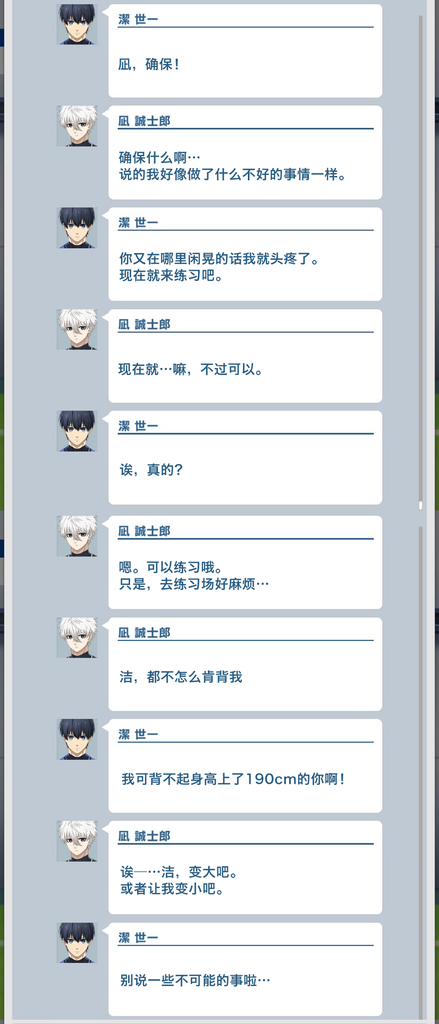Click Nagi's avatar next to '确保什么啊…' message

77,126
